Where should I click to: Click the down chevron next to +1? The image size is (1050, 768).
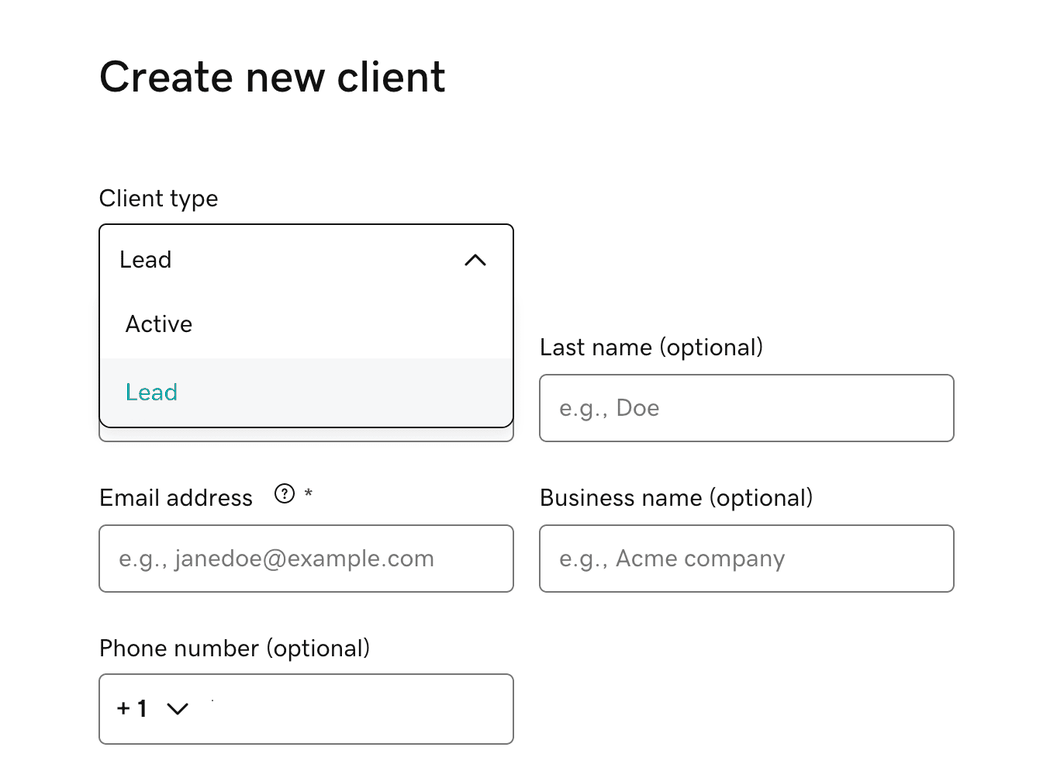click(x=178, y=709)
